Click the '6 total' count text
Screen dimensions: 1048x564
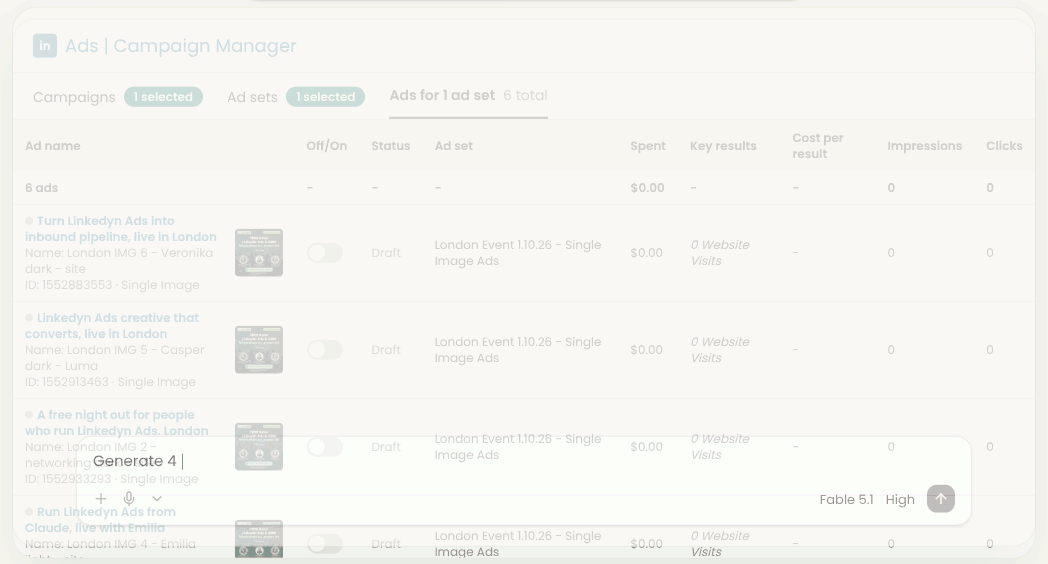point(525,96)
